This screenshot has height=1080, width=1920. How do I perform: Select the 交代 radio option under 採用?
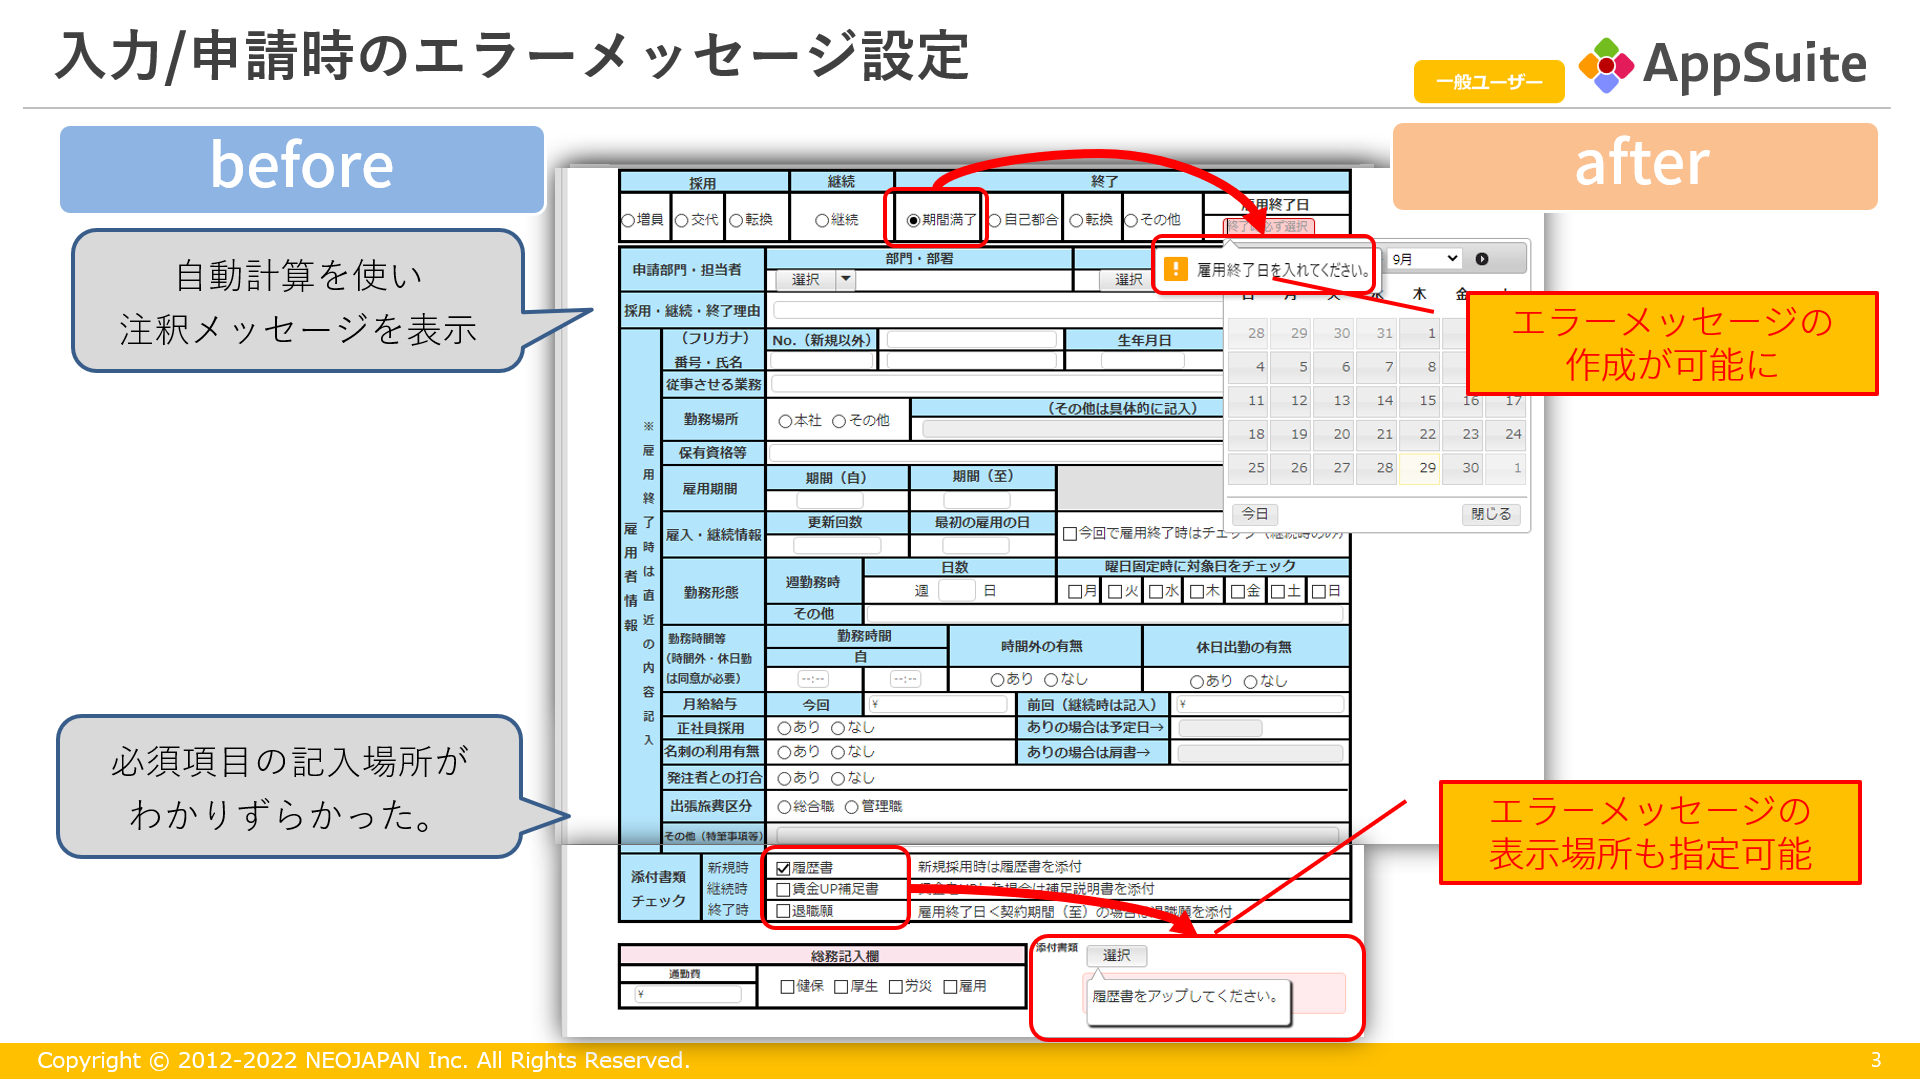click(x=682, y=220)
